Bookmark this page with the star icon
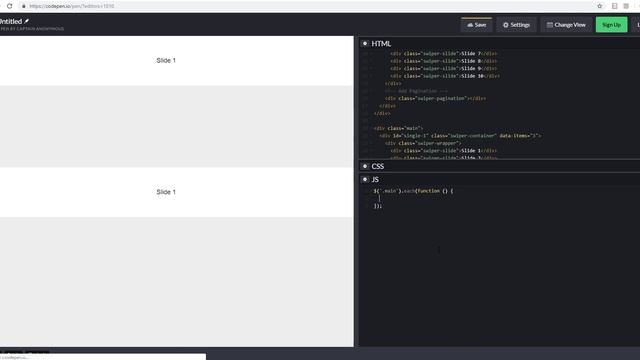Screen dimensions: 640x360 click(x=600, y=6)
